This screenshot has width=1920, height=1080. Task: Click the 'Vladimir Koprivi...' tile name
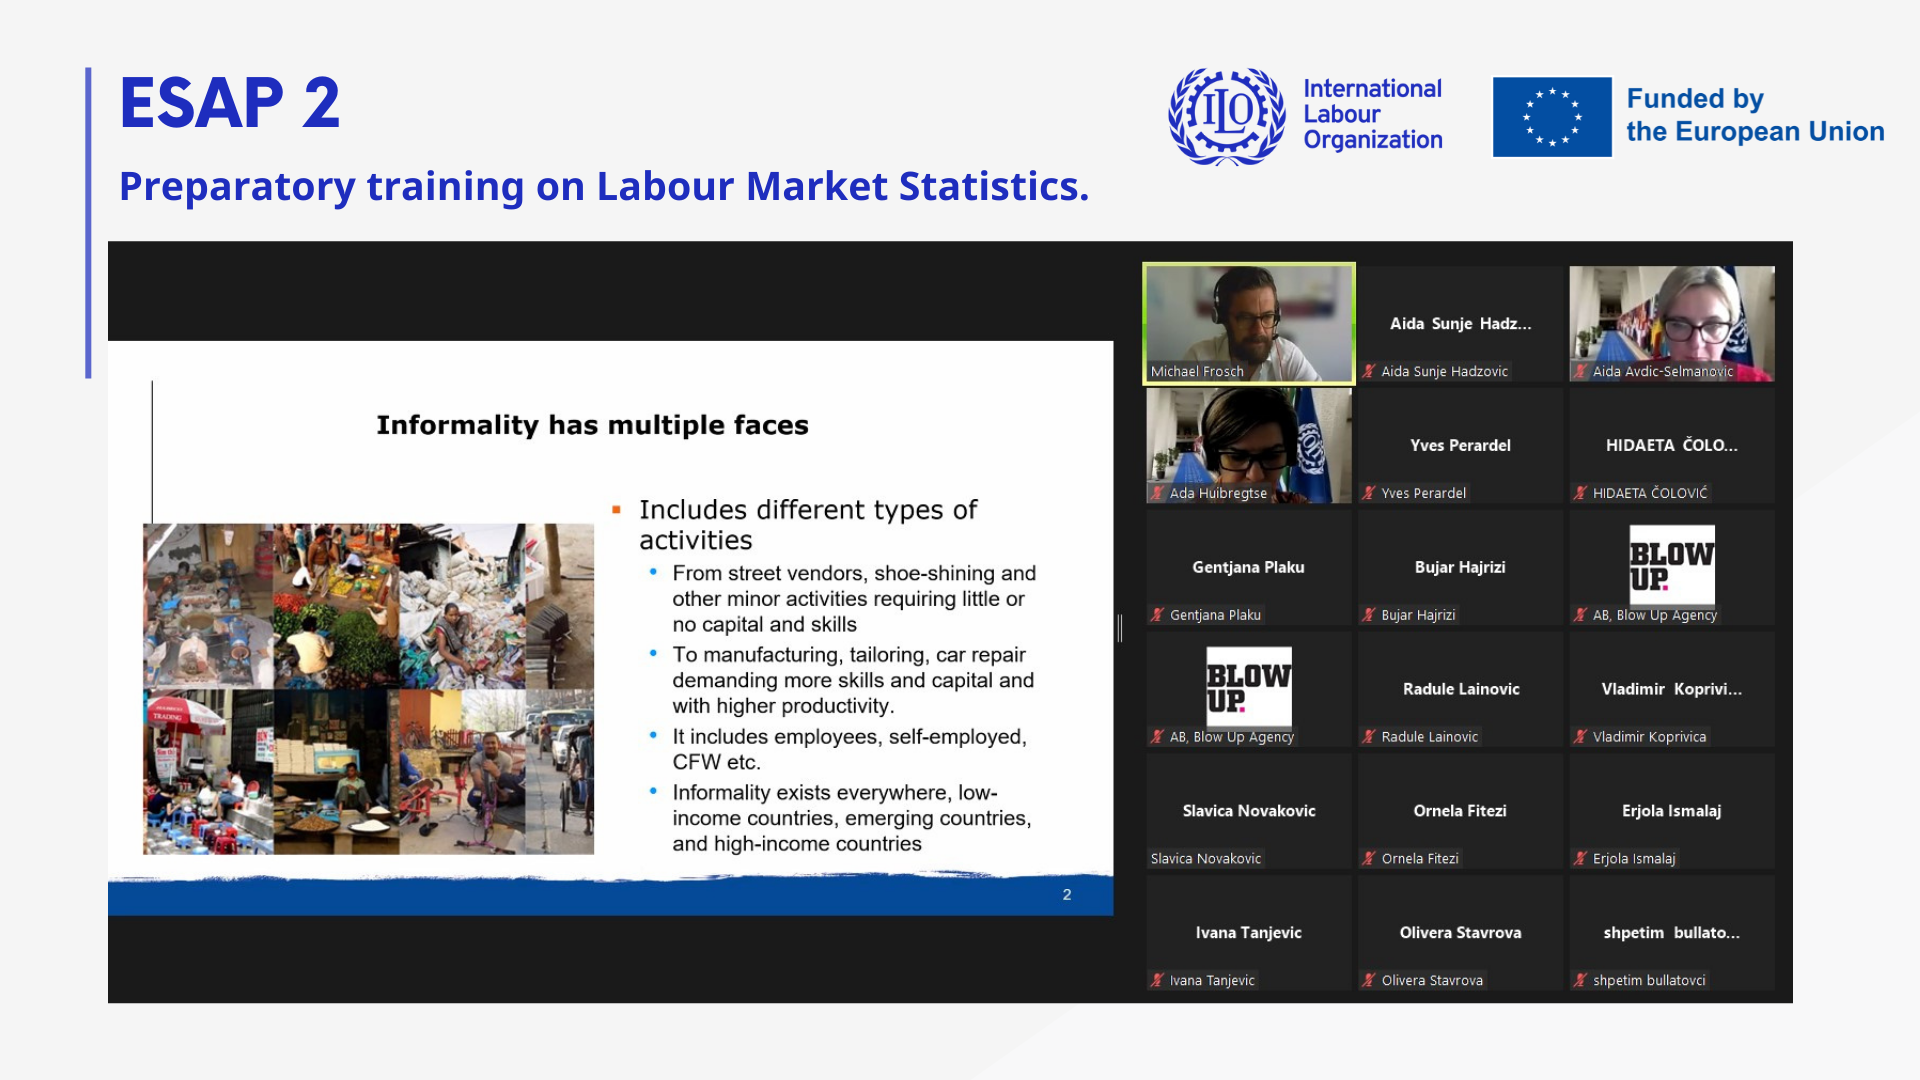tap(1672, 690)
